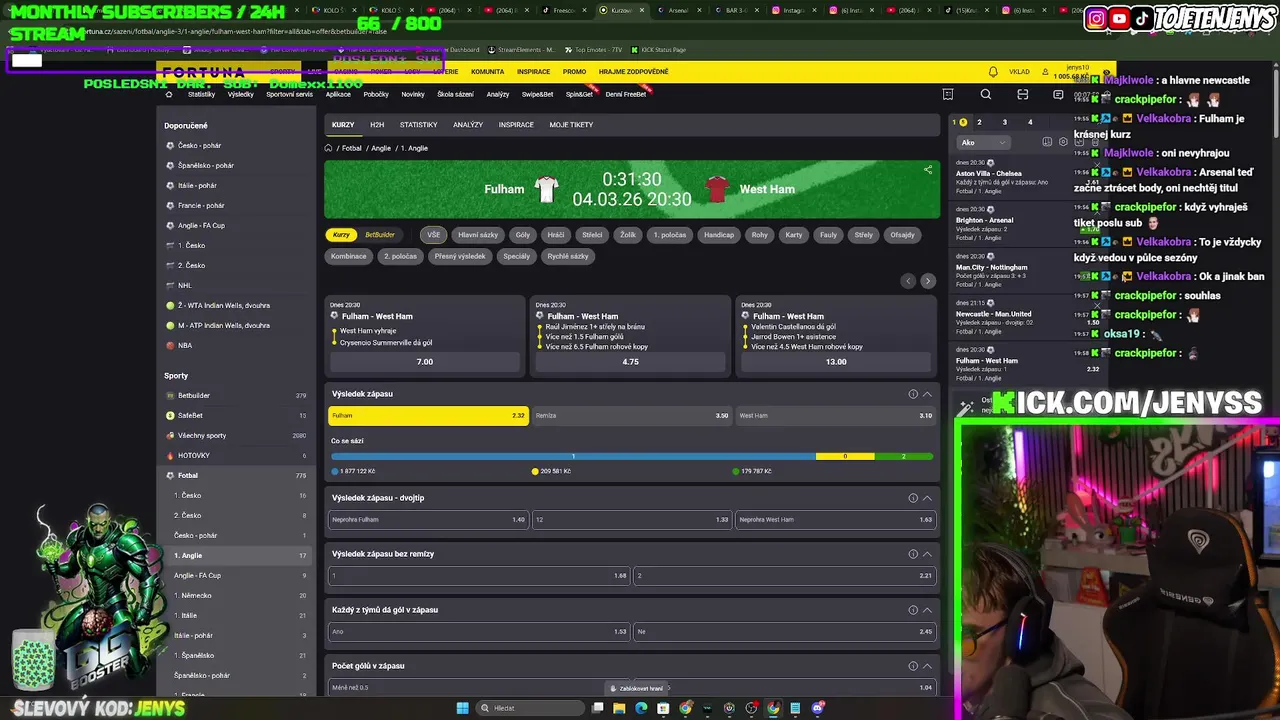Open Windows Start menu
Viewport: 1280px width, 720px height.
pyautogui.click(x=462, y=708)
